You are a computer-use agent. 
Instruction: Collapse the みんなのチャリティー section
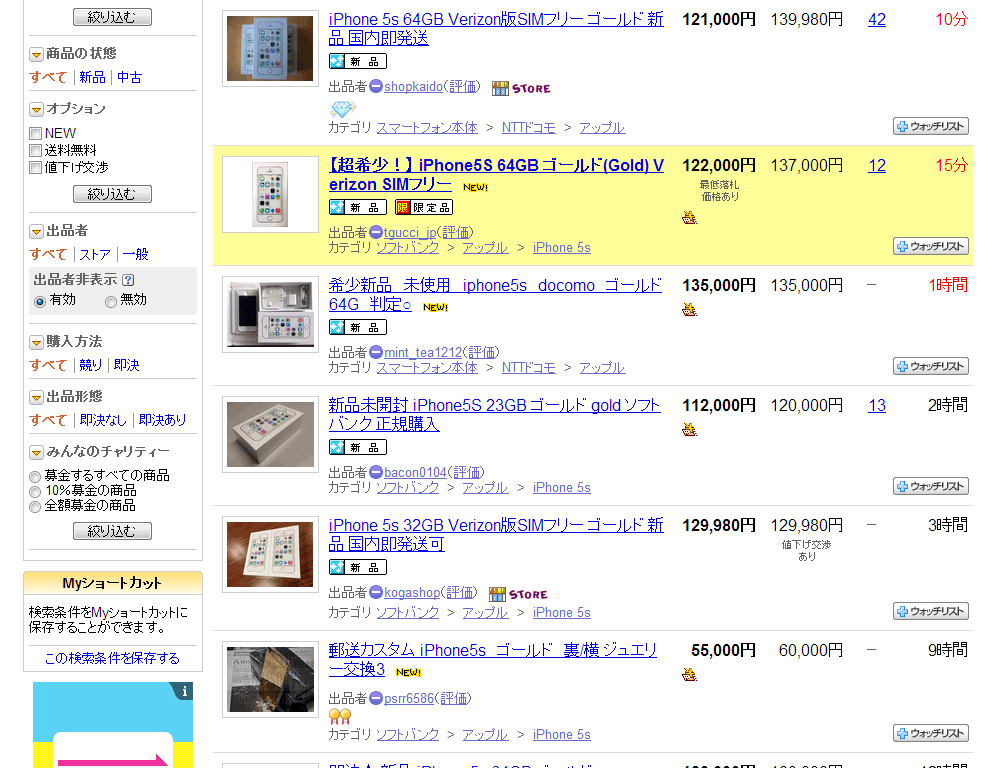pos(36,453)
